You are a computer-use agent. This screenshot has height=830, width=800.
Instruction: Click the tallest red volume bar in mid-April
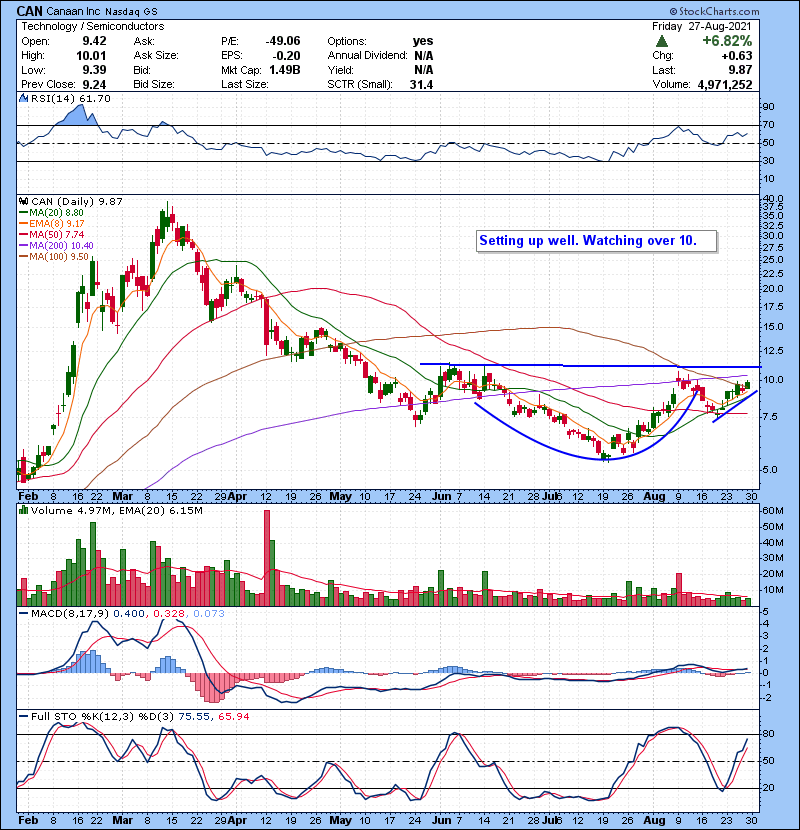267,557
